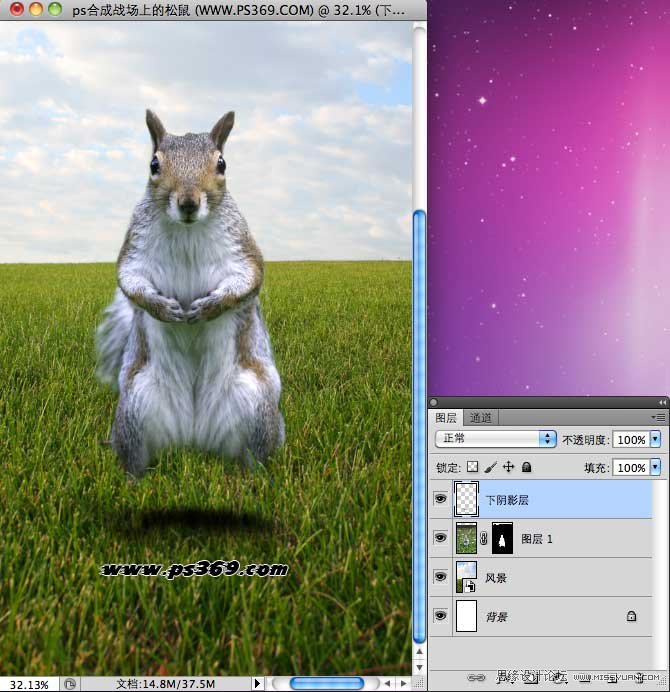The width and height of the screenshot is (670, 692).
Task: Switch to the 通道 tab
Action: pos(480,417)
